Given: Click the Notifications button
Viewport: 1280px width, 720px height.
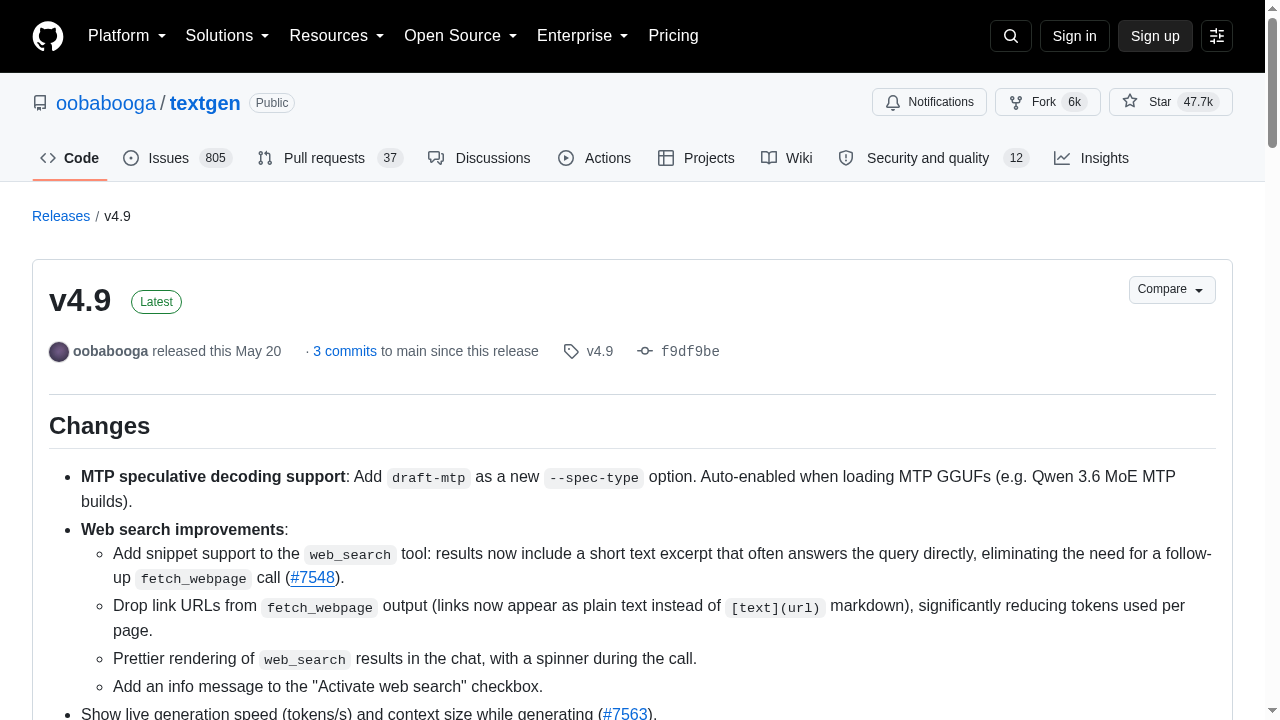Looking at the screenshot, I should click(929, 102).
